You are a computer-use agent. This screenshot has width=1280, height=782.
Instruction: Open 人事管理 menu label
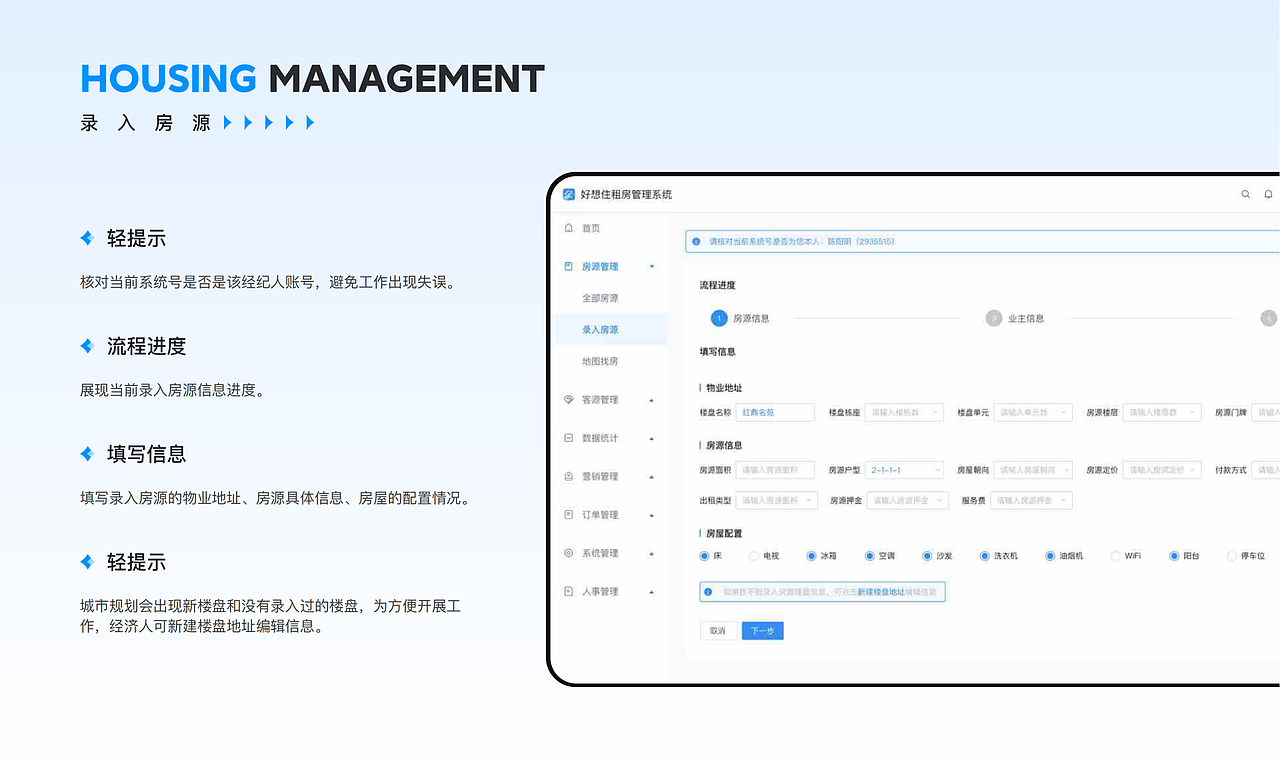pyautogui.click(x=600, y=592)
